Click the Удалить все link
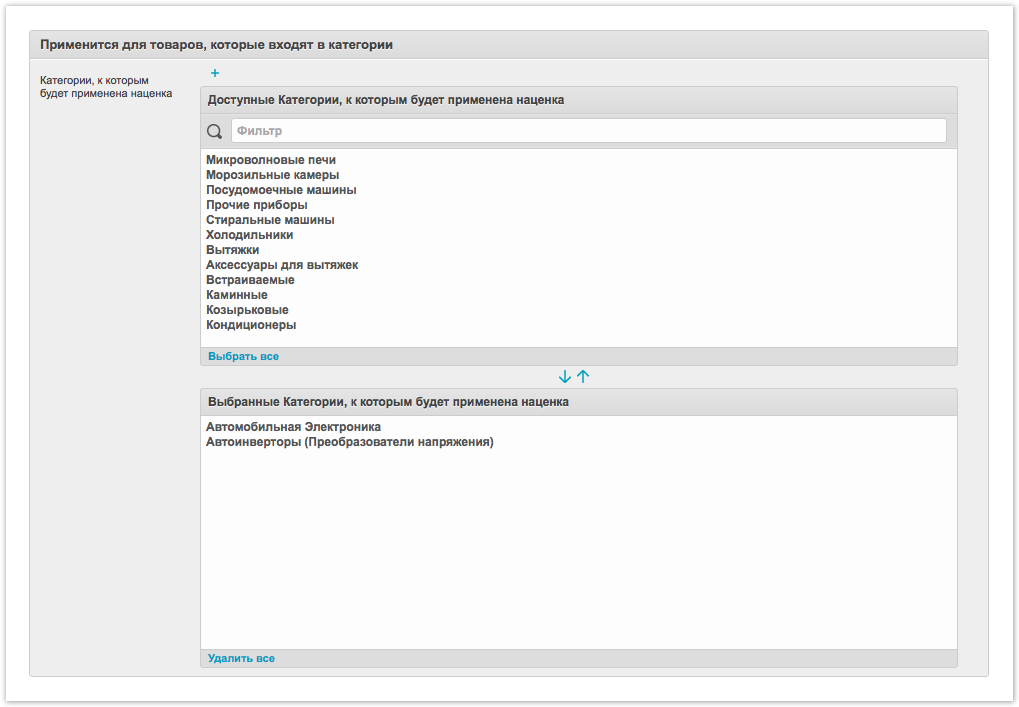 click(x=241, y=658)
